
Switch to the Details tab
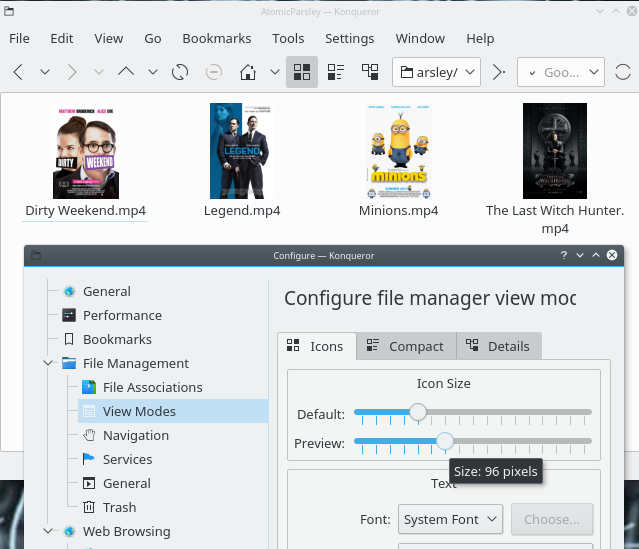coord(499,346)
